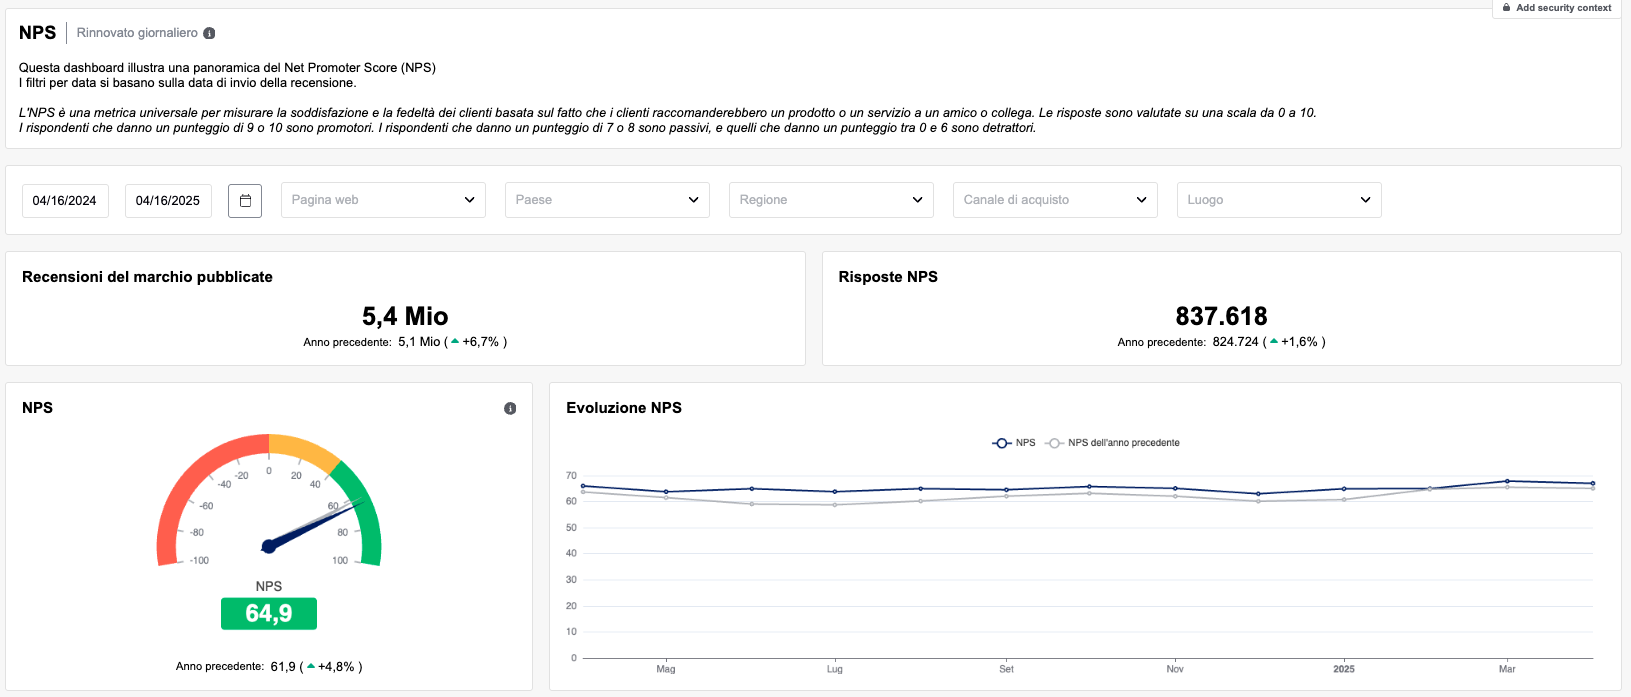
Task: Toggle the NPS series in chart legend
Action: (x=1014, y=443)
